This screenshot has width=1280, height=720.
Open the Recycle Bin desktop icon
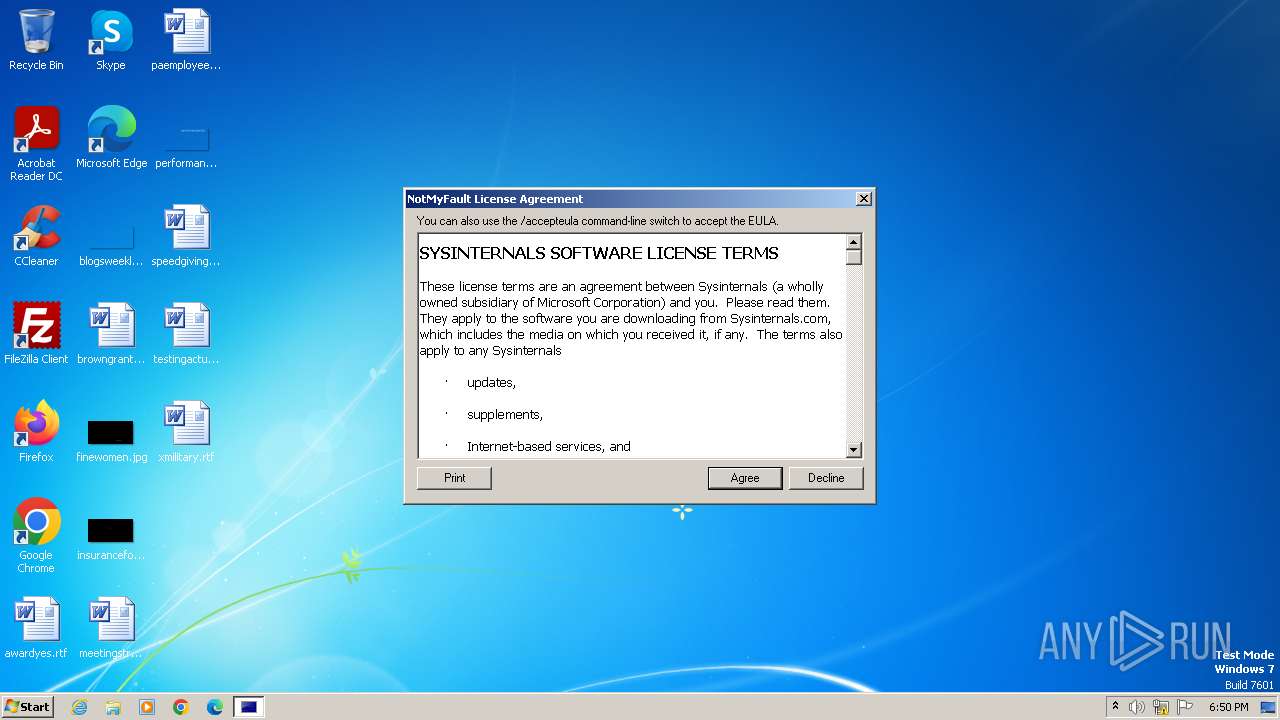[36, 40]
